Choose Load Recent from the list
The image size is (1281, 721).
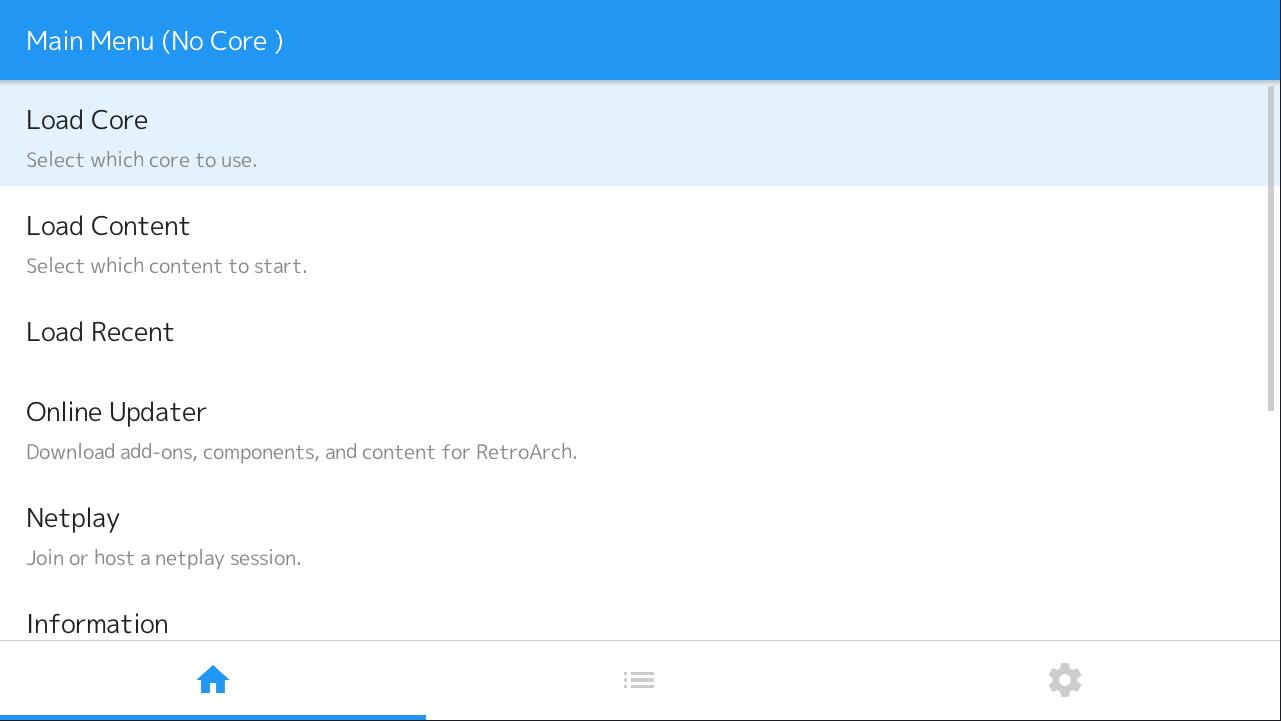[x=100, y=332]
